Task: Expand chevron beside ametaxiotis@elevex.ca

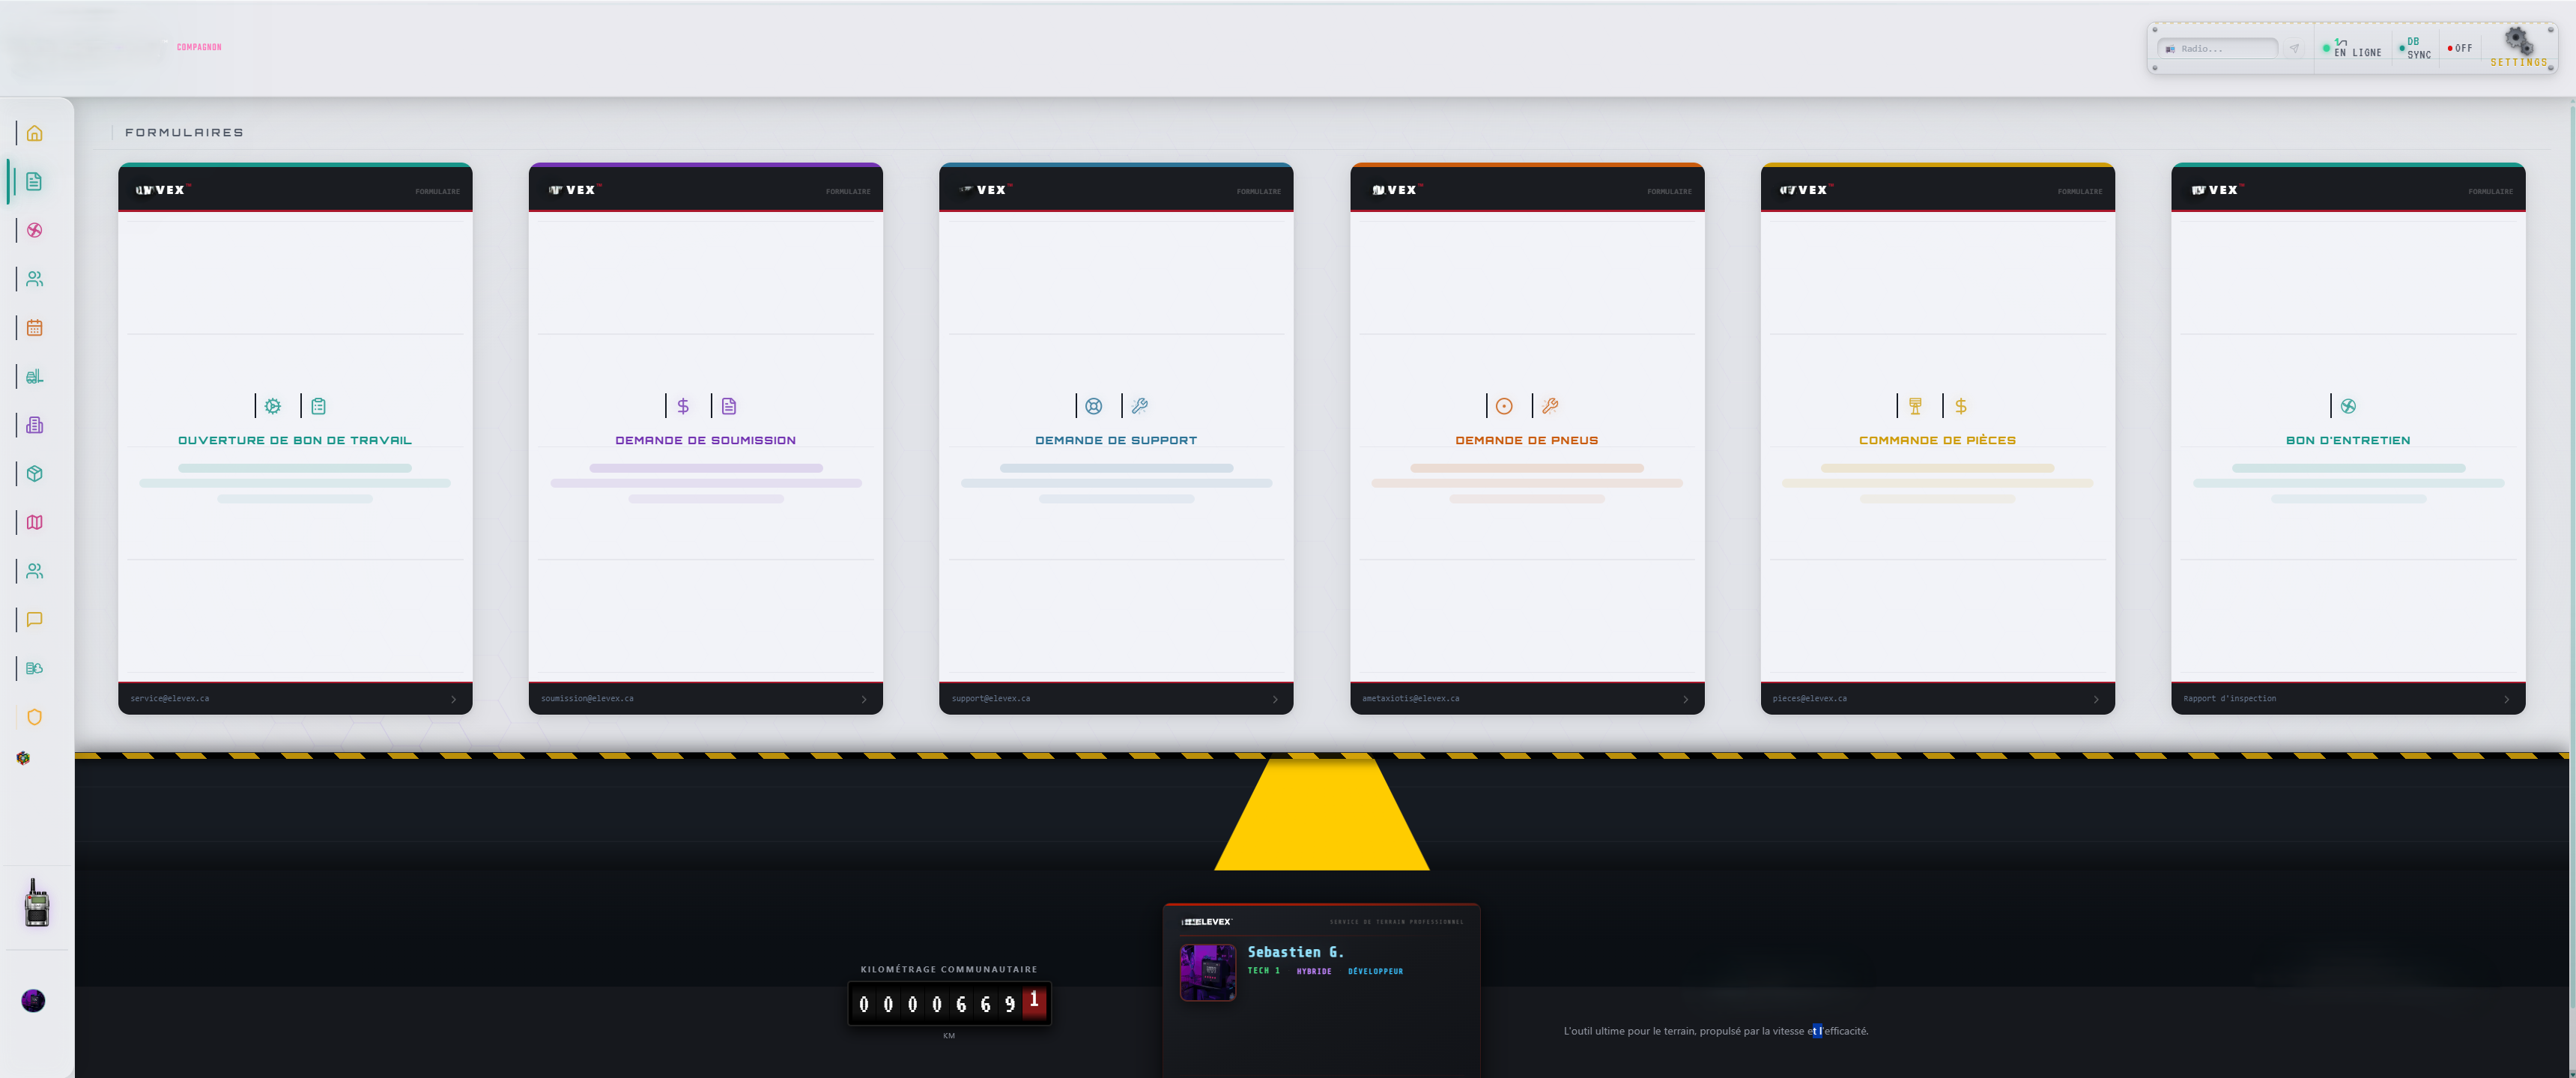Action: (x=1686, y=699)
